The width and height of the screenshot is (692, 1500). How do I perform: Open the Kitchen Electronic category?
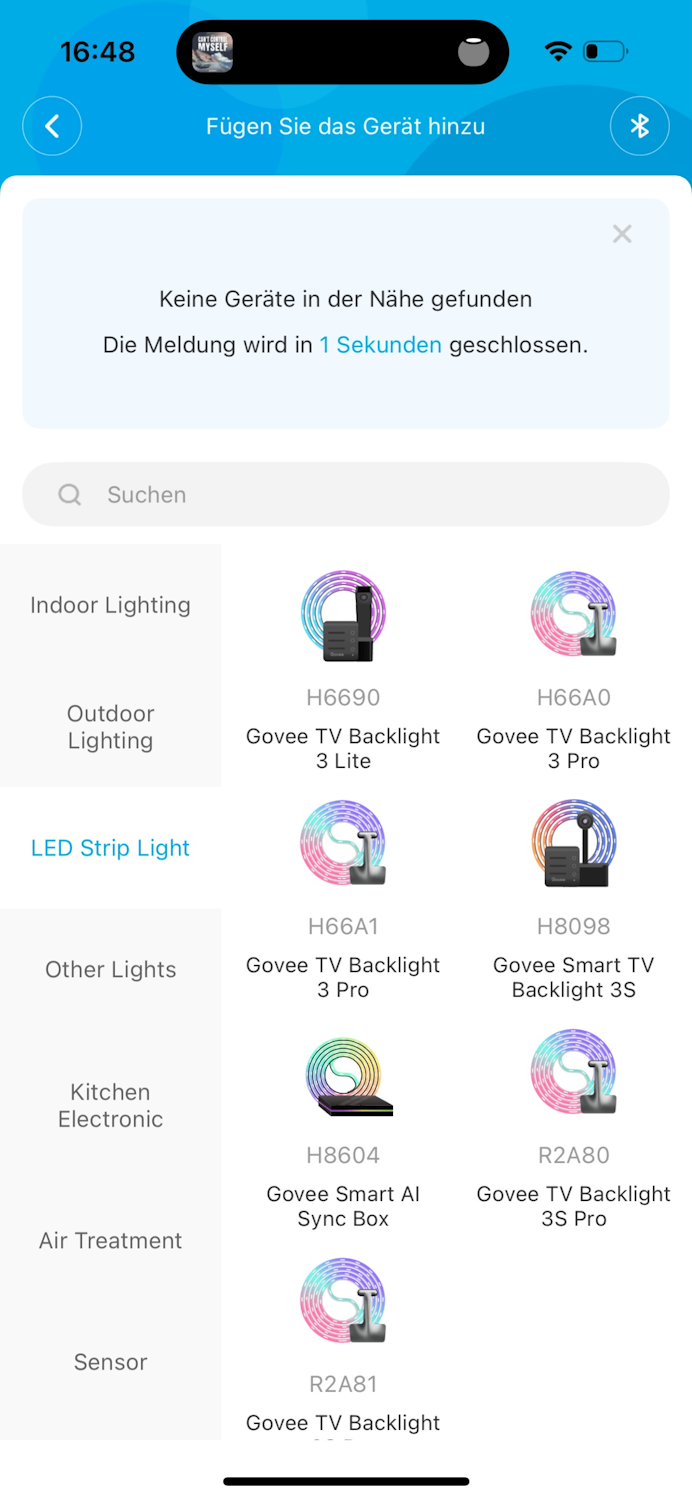tap(110, 1105)
